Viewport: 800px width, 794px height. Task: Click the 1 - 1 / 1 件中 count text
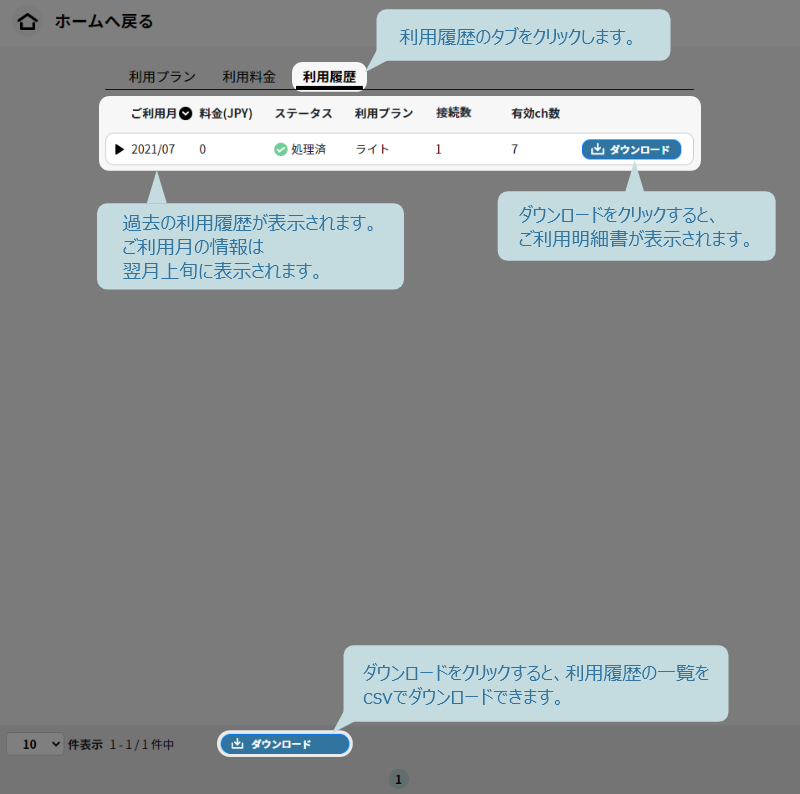coord(142,745)
